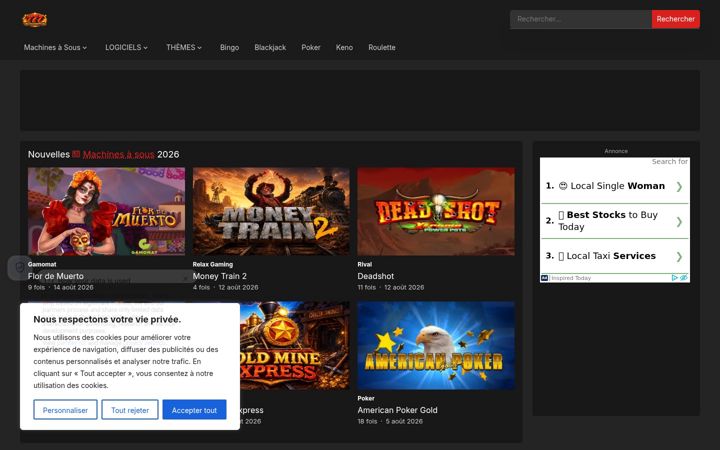This screenshot has height=450, width=720.
Task: Open the Gold Mine Express game thumbnail
Action: tap(294, 345)
